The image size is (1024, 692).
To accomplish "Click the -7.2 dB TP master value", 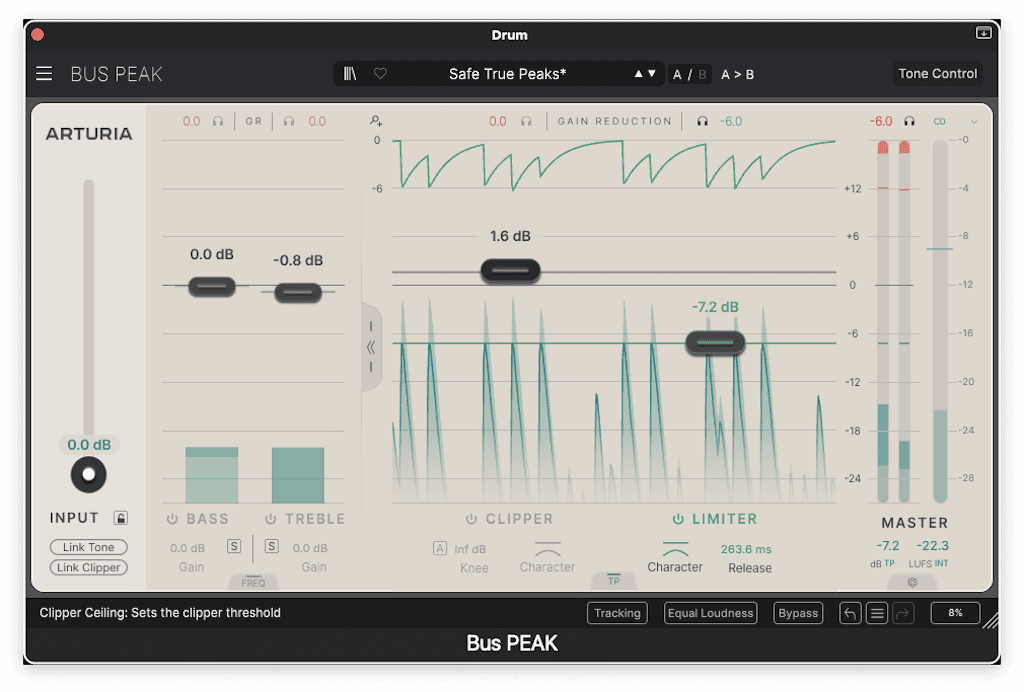I will tap(888, 546).
